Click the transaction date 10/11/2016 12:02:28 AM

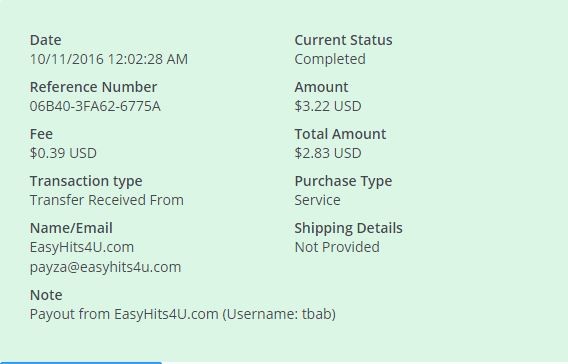[x=109, y=59]
